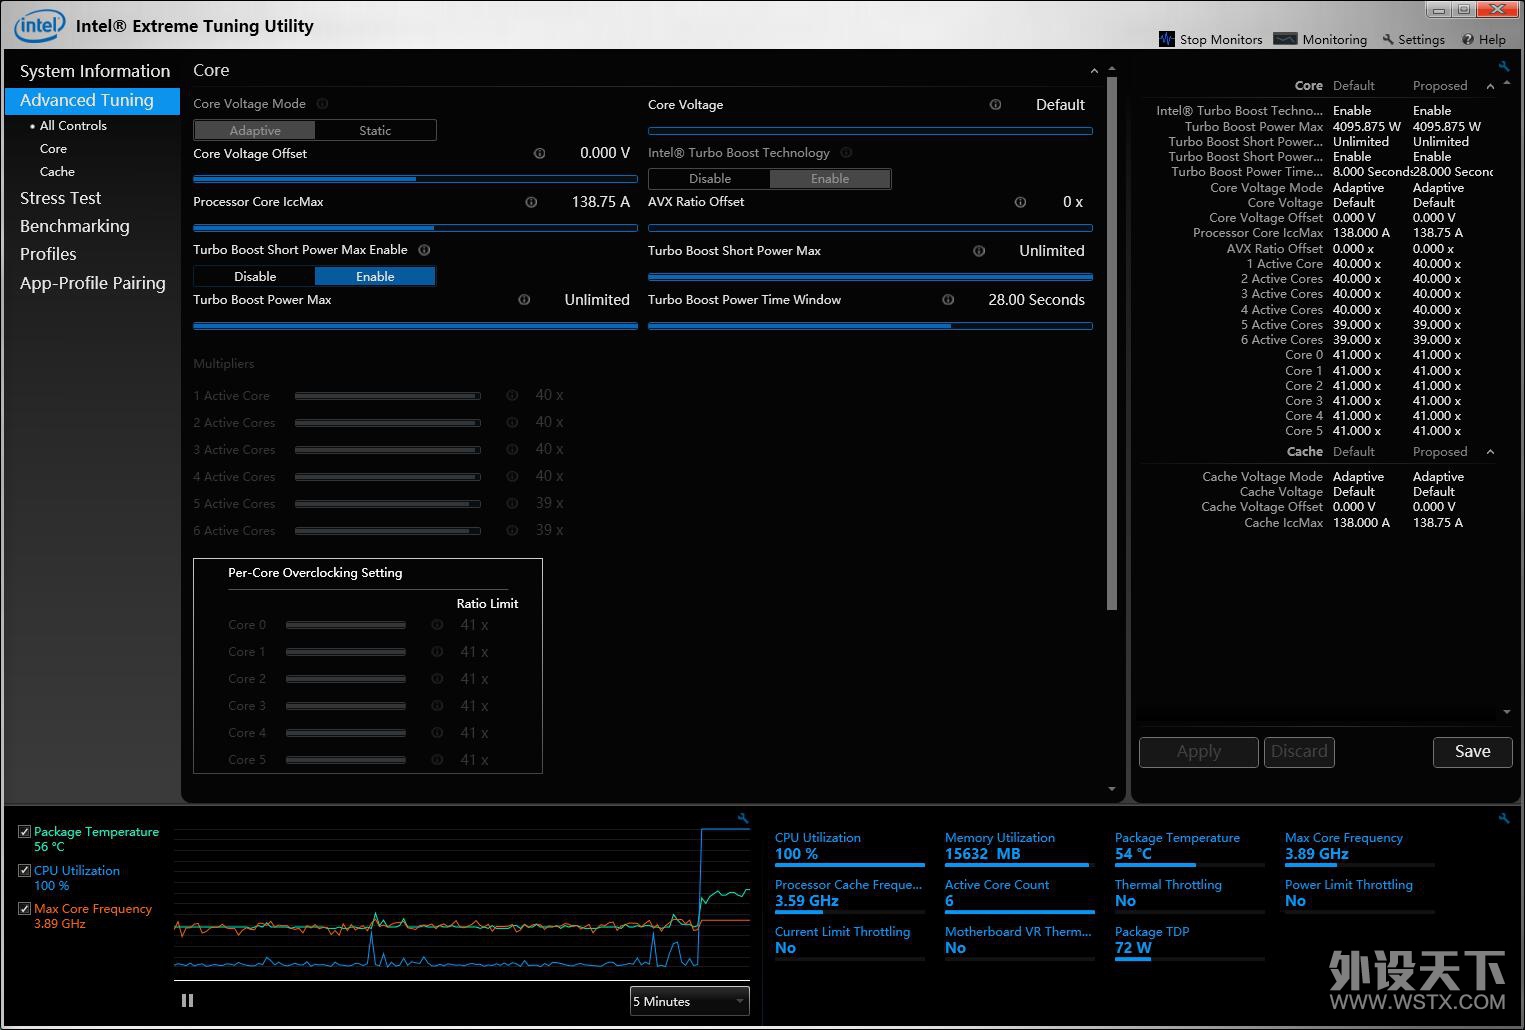The image size is (1525, 1030).
Task: Select Core sub-item in the sidebar
Action: [53, 148]
